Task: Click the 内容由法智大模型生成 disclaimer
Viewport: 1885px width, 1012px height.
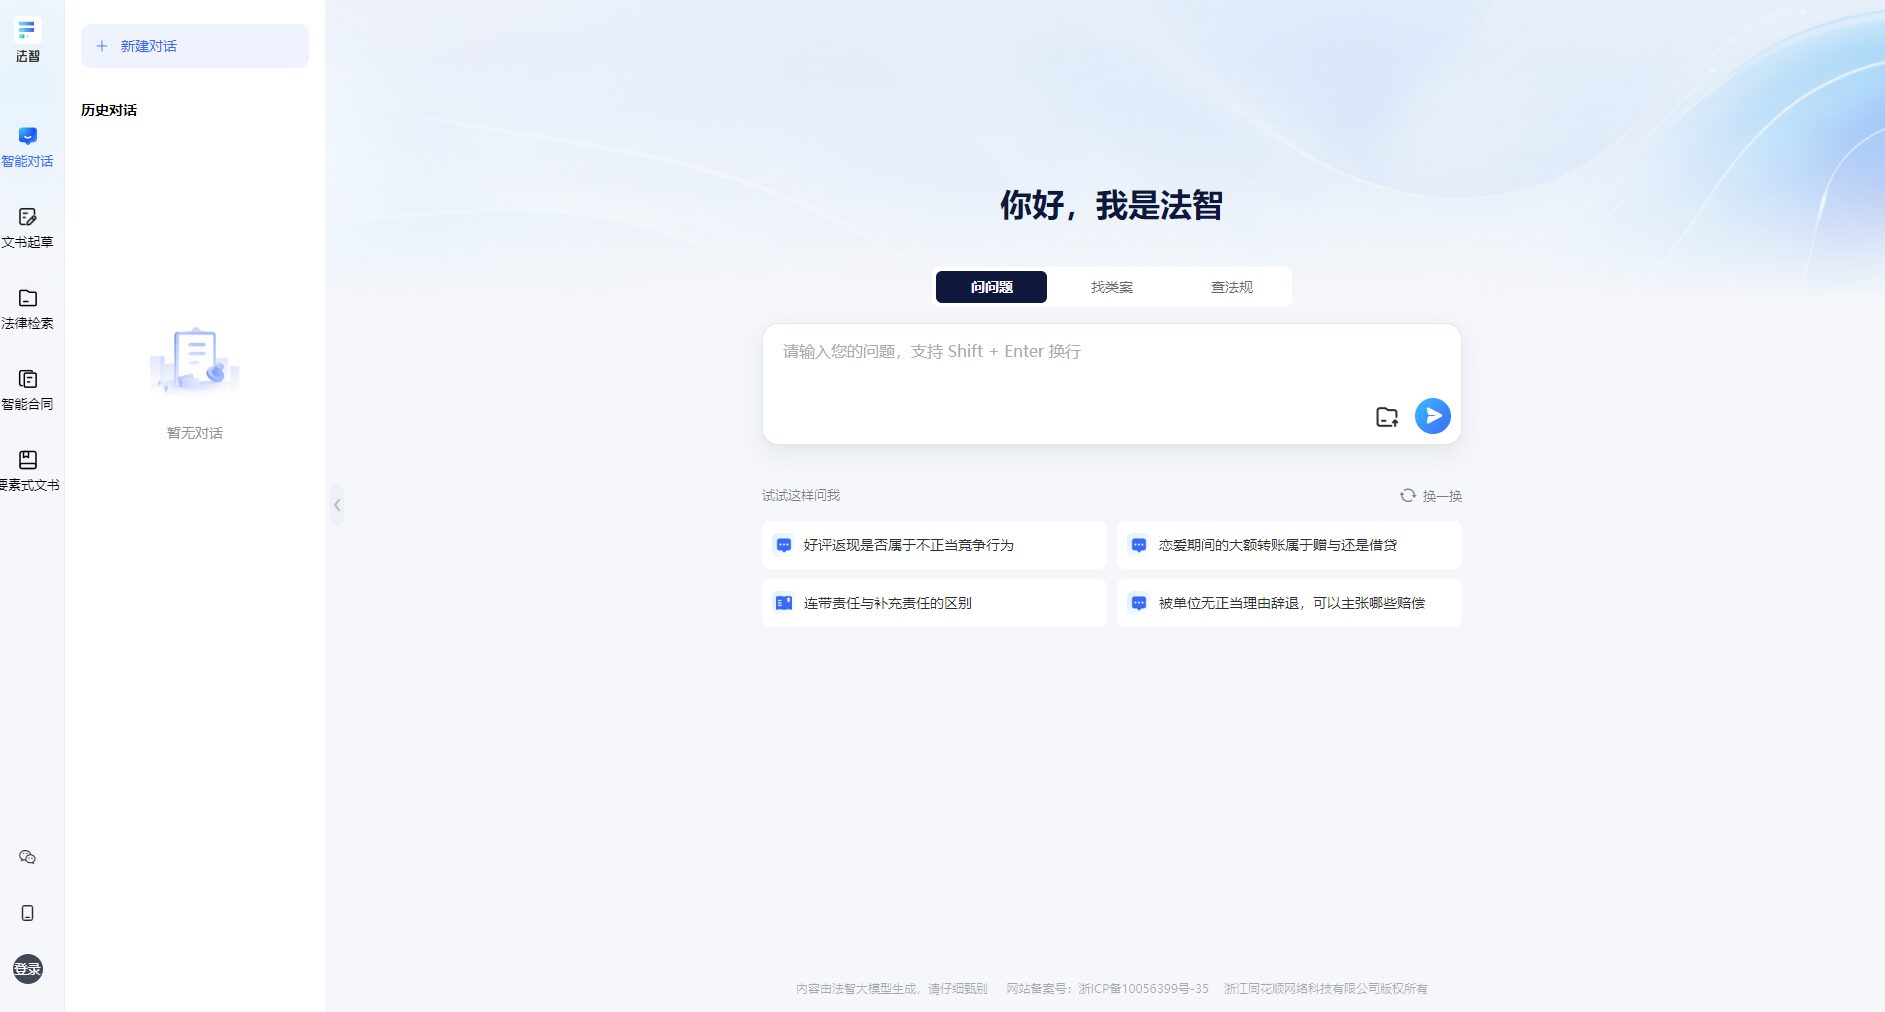Action: pyautogui.click(x=892, y=989)
